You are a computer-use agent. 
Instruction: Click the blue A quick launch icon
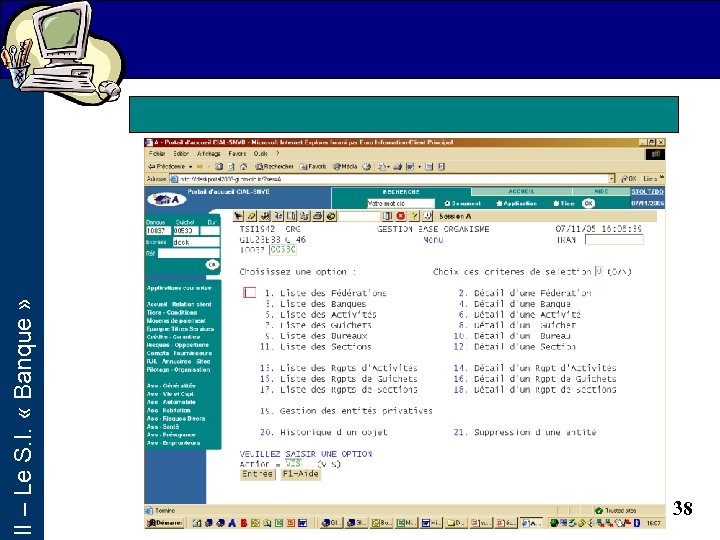point(232,523)
